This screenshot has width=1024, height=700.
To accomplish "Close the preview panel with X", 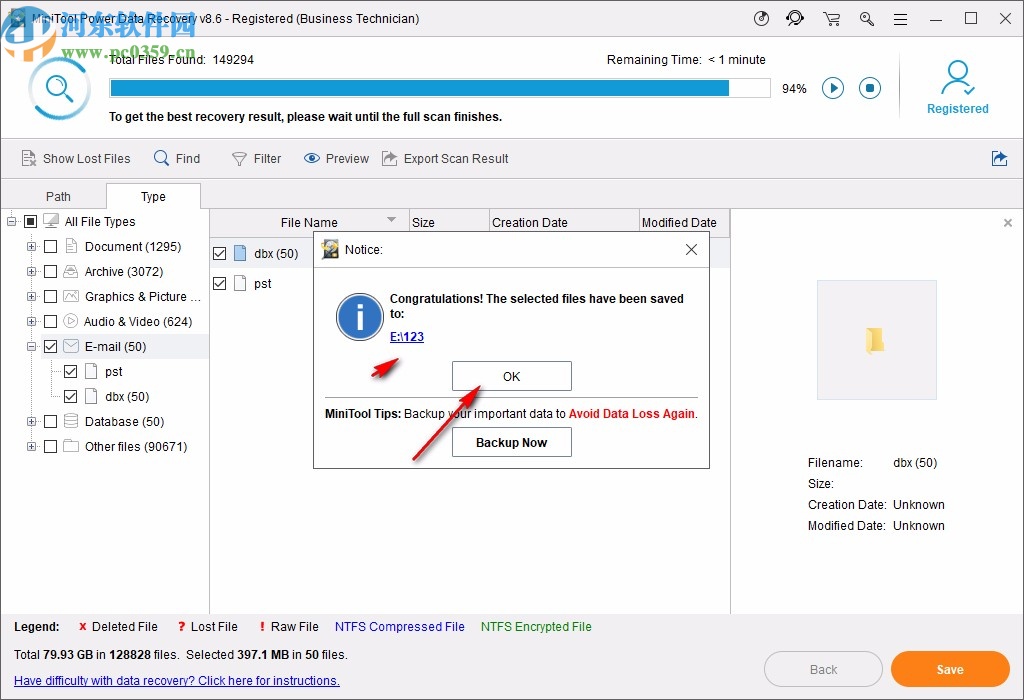I will pyautogui.click(x=1008, y=223).
